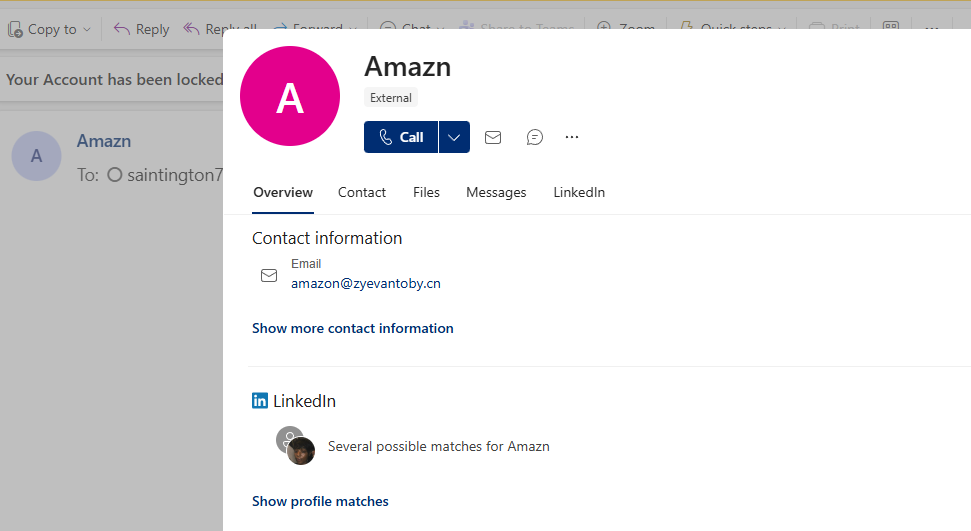The height and width of the screenshot is (531, 971).
Task: Click the amazon@zyevantoby.cn email address
Action: 366,283
